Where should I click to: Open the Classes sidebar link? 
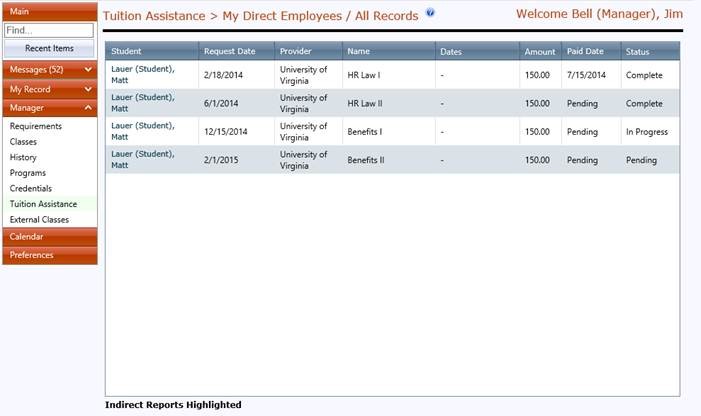coord(23,142)
